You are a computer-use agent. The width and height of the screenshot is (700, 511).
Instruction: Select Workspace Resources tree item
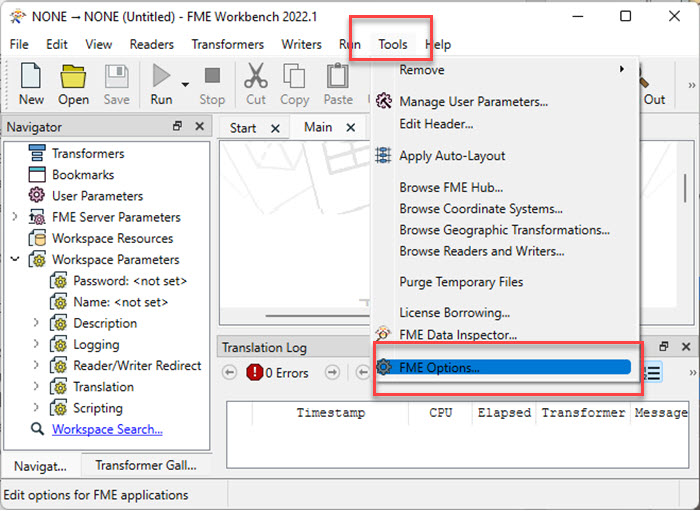pos(112,238)
